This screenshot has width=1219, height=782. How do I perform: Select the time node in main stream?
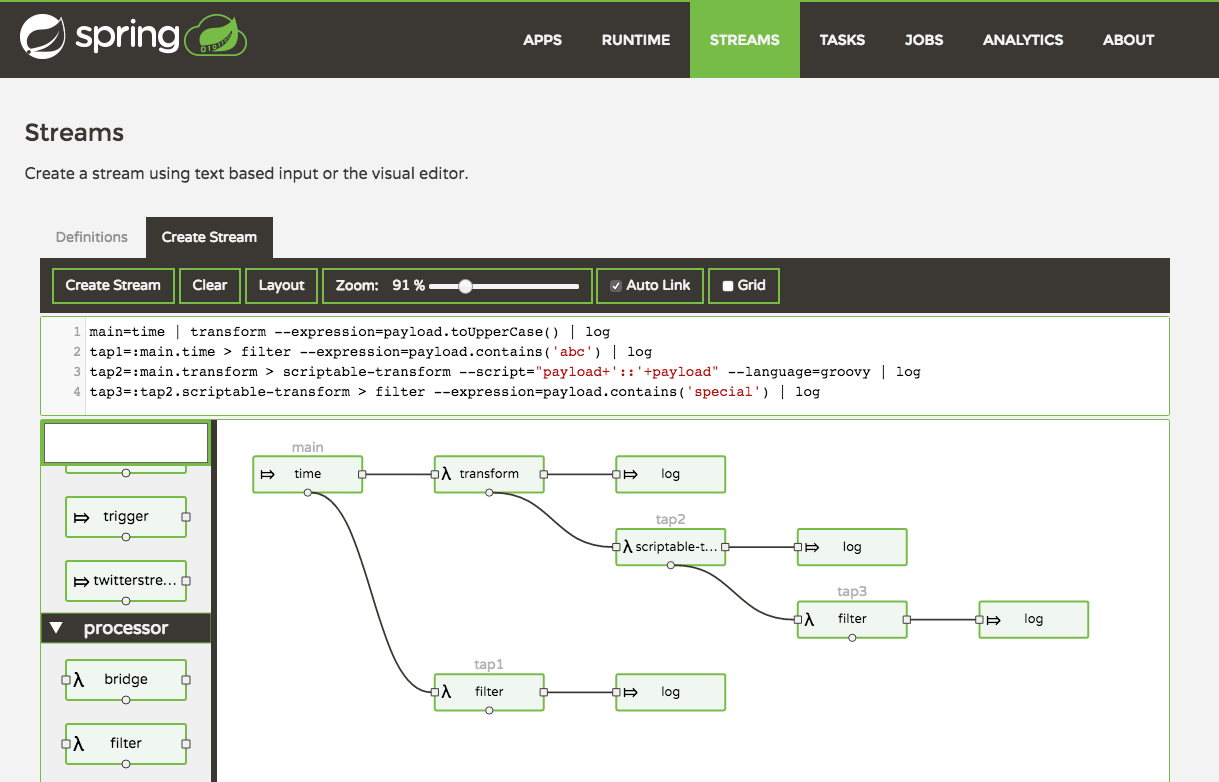coord(308,474)
